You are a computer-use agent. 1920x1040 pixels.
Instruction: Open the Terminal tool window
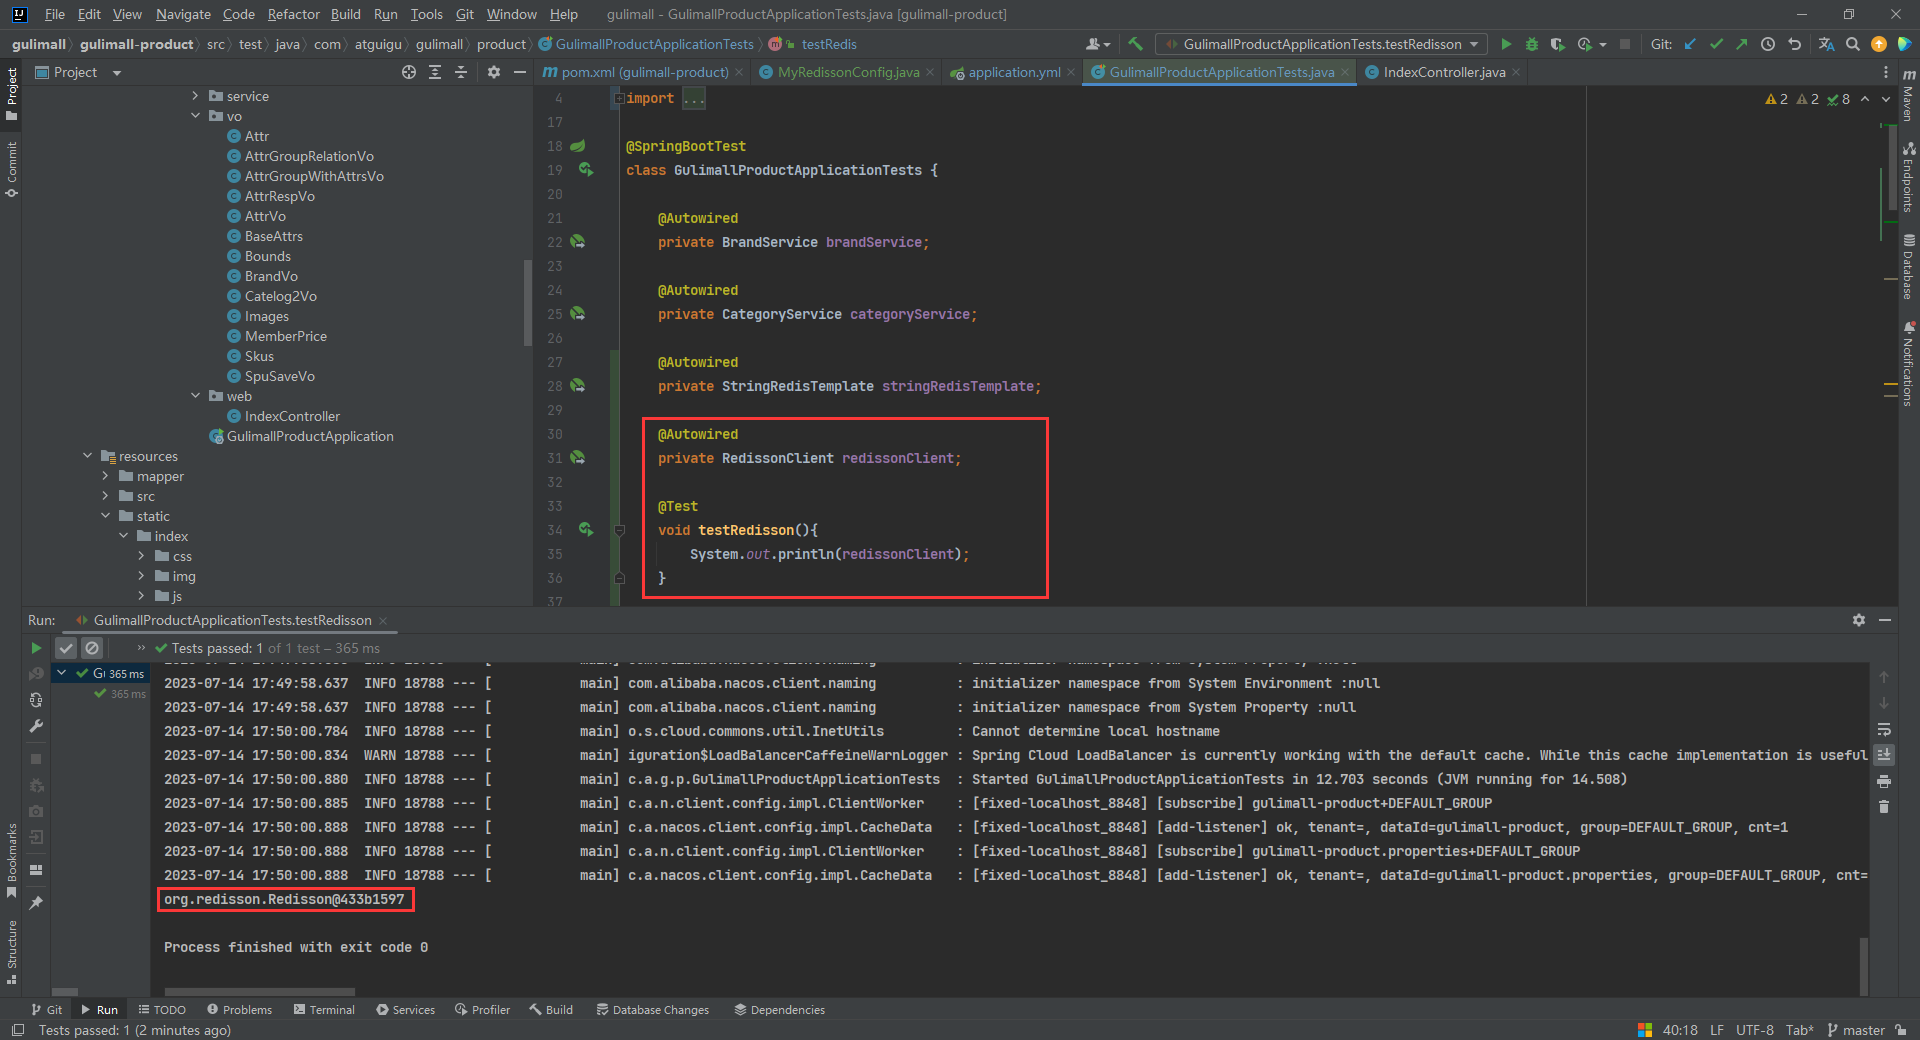click(324, 1010)
